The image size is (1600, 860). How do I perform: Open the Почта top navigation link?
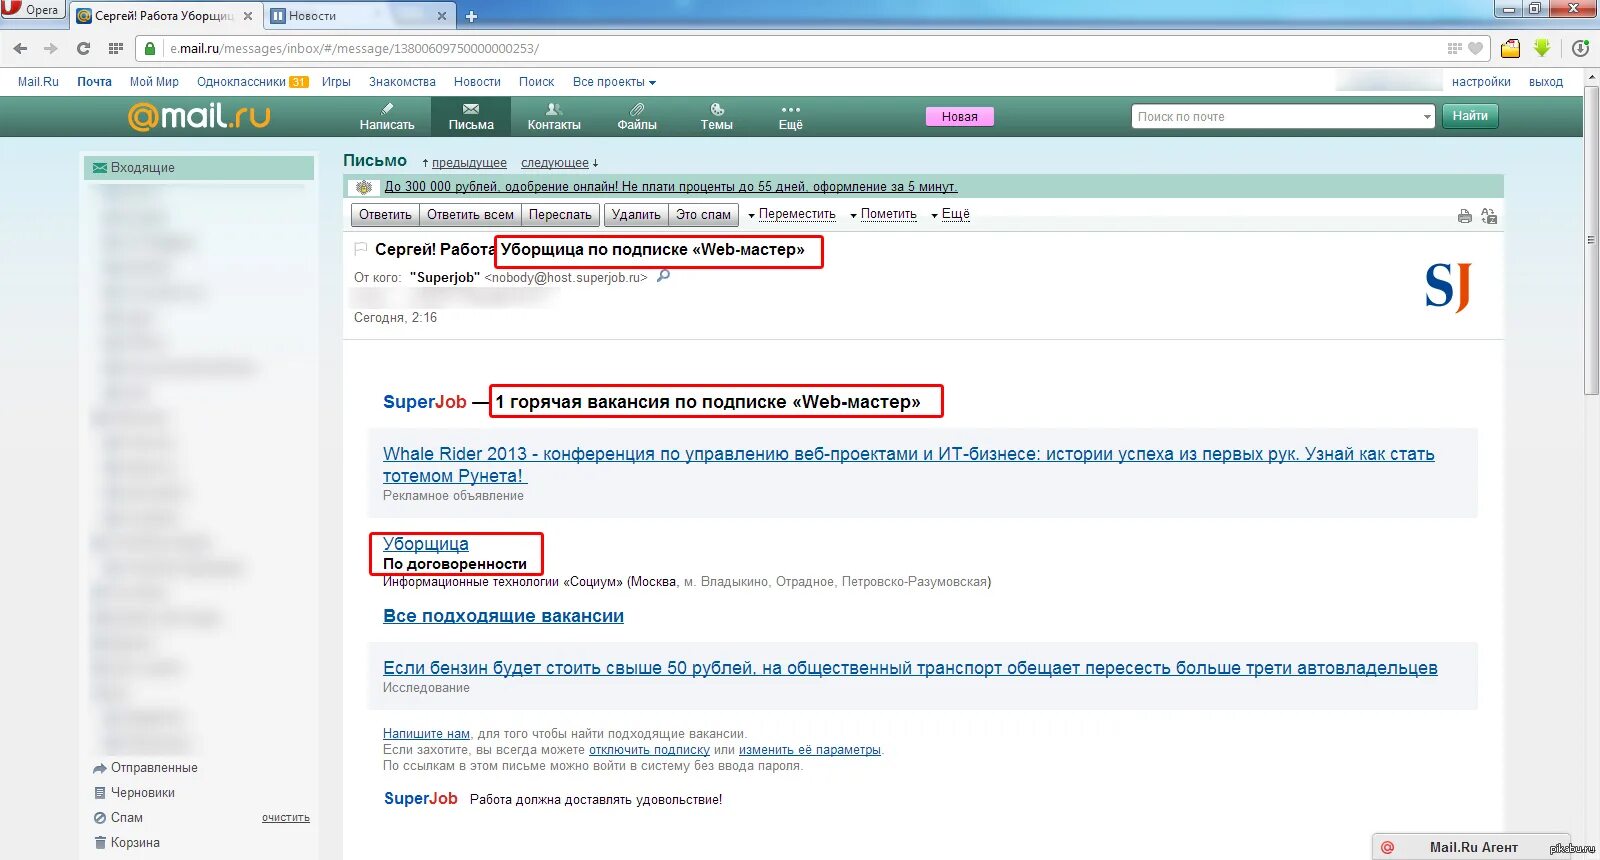[x=95, y=82]
